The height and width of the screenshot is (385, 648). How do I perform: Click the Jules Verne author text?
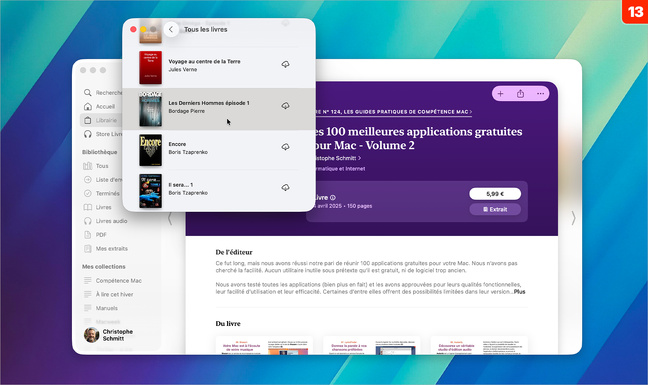pyautogui.click(x=183, y=69)
